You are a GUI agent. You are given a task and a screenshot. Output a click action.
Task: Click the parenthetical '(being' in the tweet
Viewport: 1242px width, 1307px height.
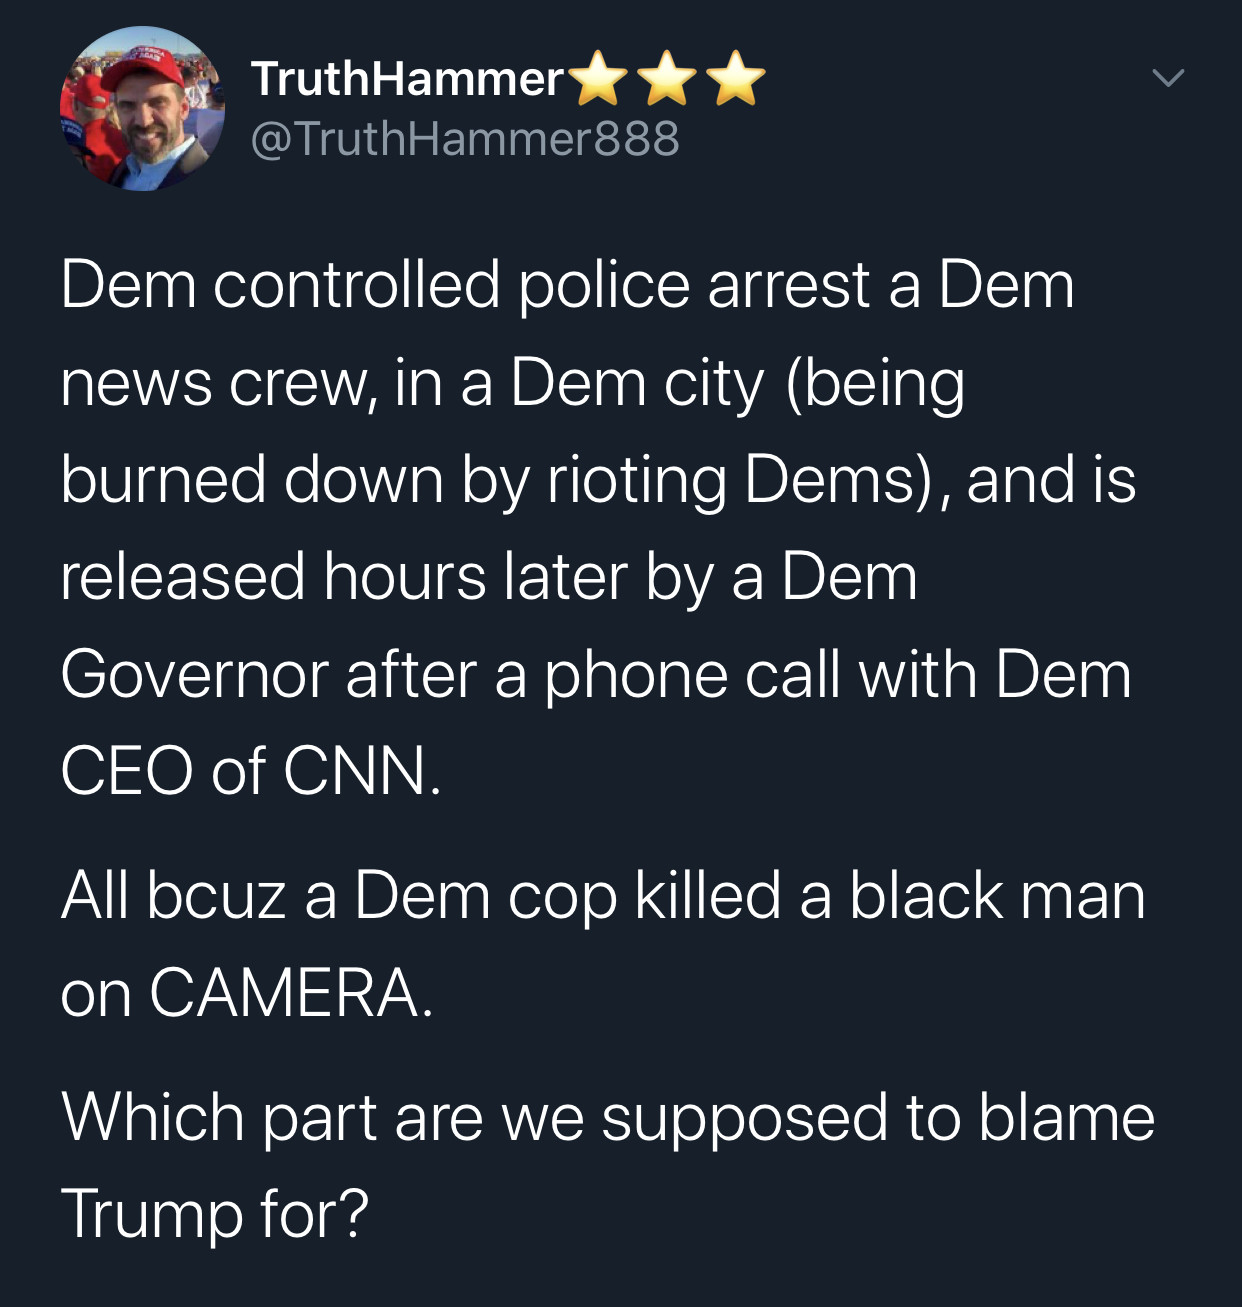(875, 382)
